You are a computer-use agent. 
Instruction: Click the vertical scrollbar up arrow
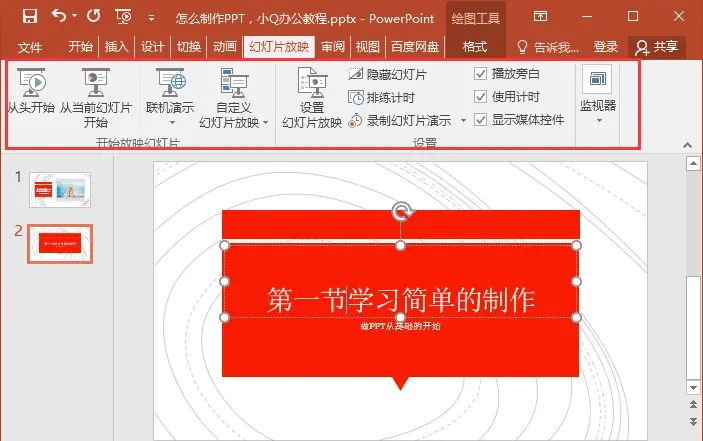693,163
